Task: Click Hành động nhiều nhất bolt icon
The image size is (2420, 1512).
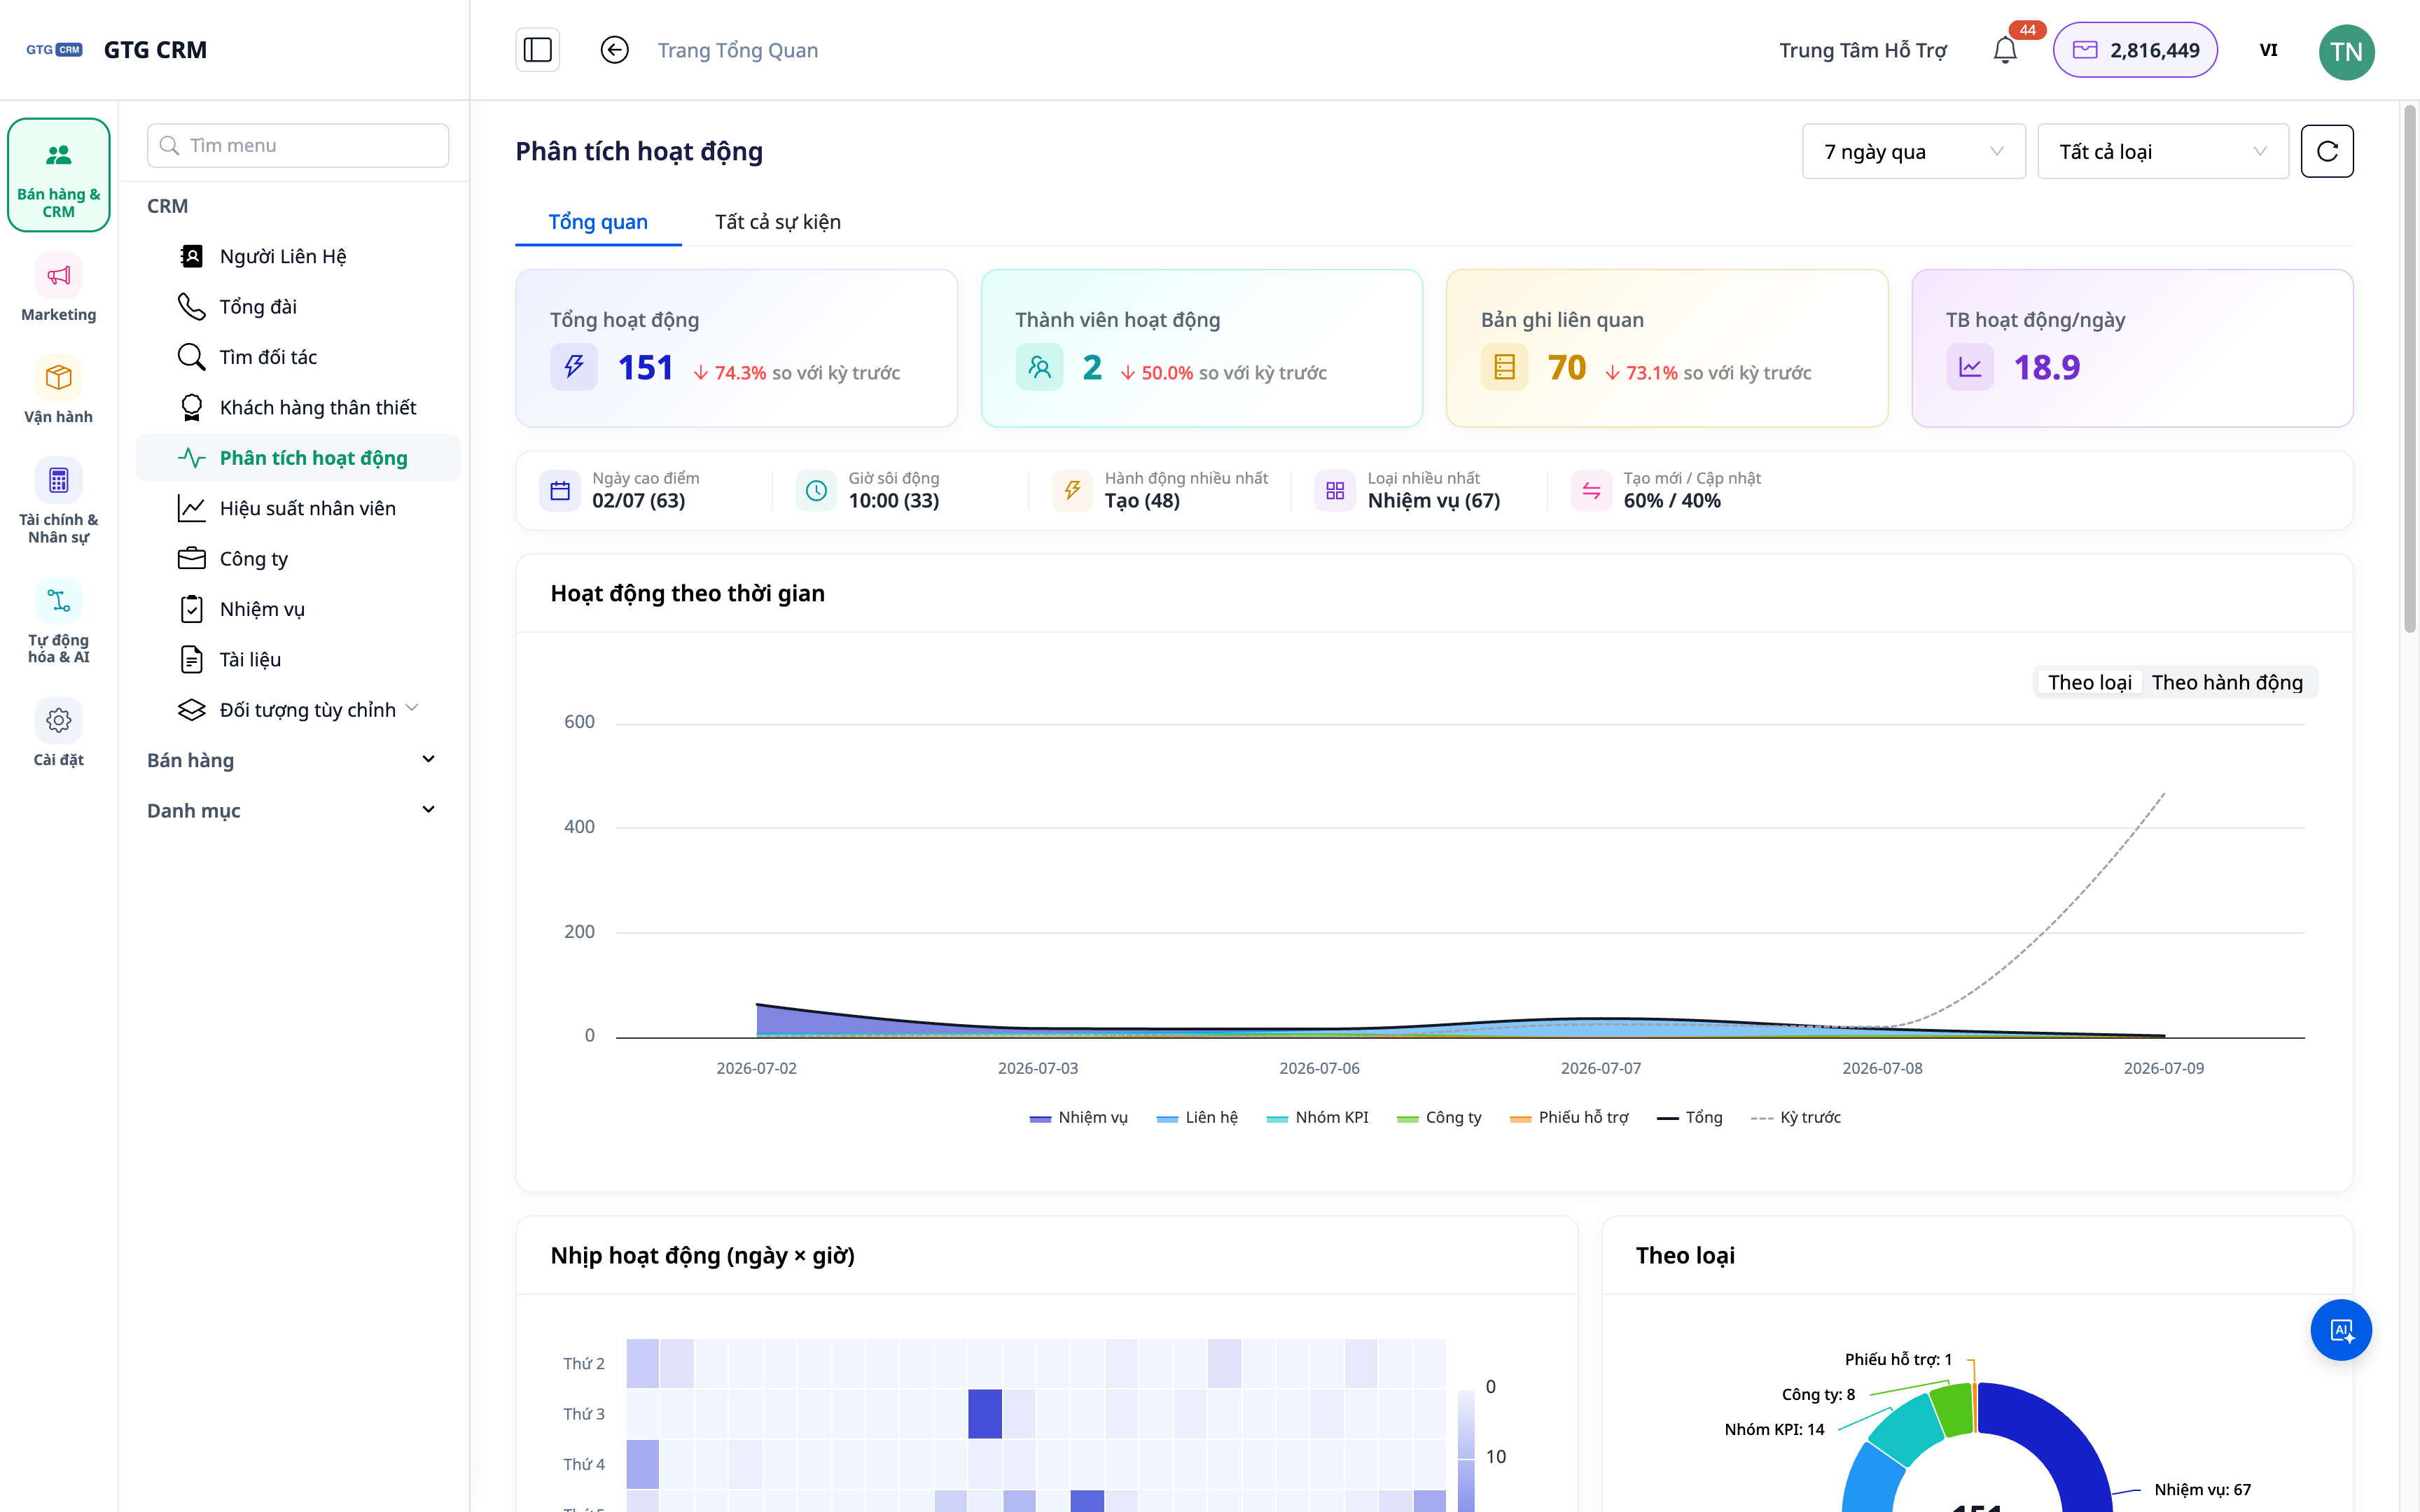Action: coord(1072,490)
